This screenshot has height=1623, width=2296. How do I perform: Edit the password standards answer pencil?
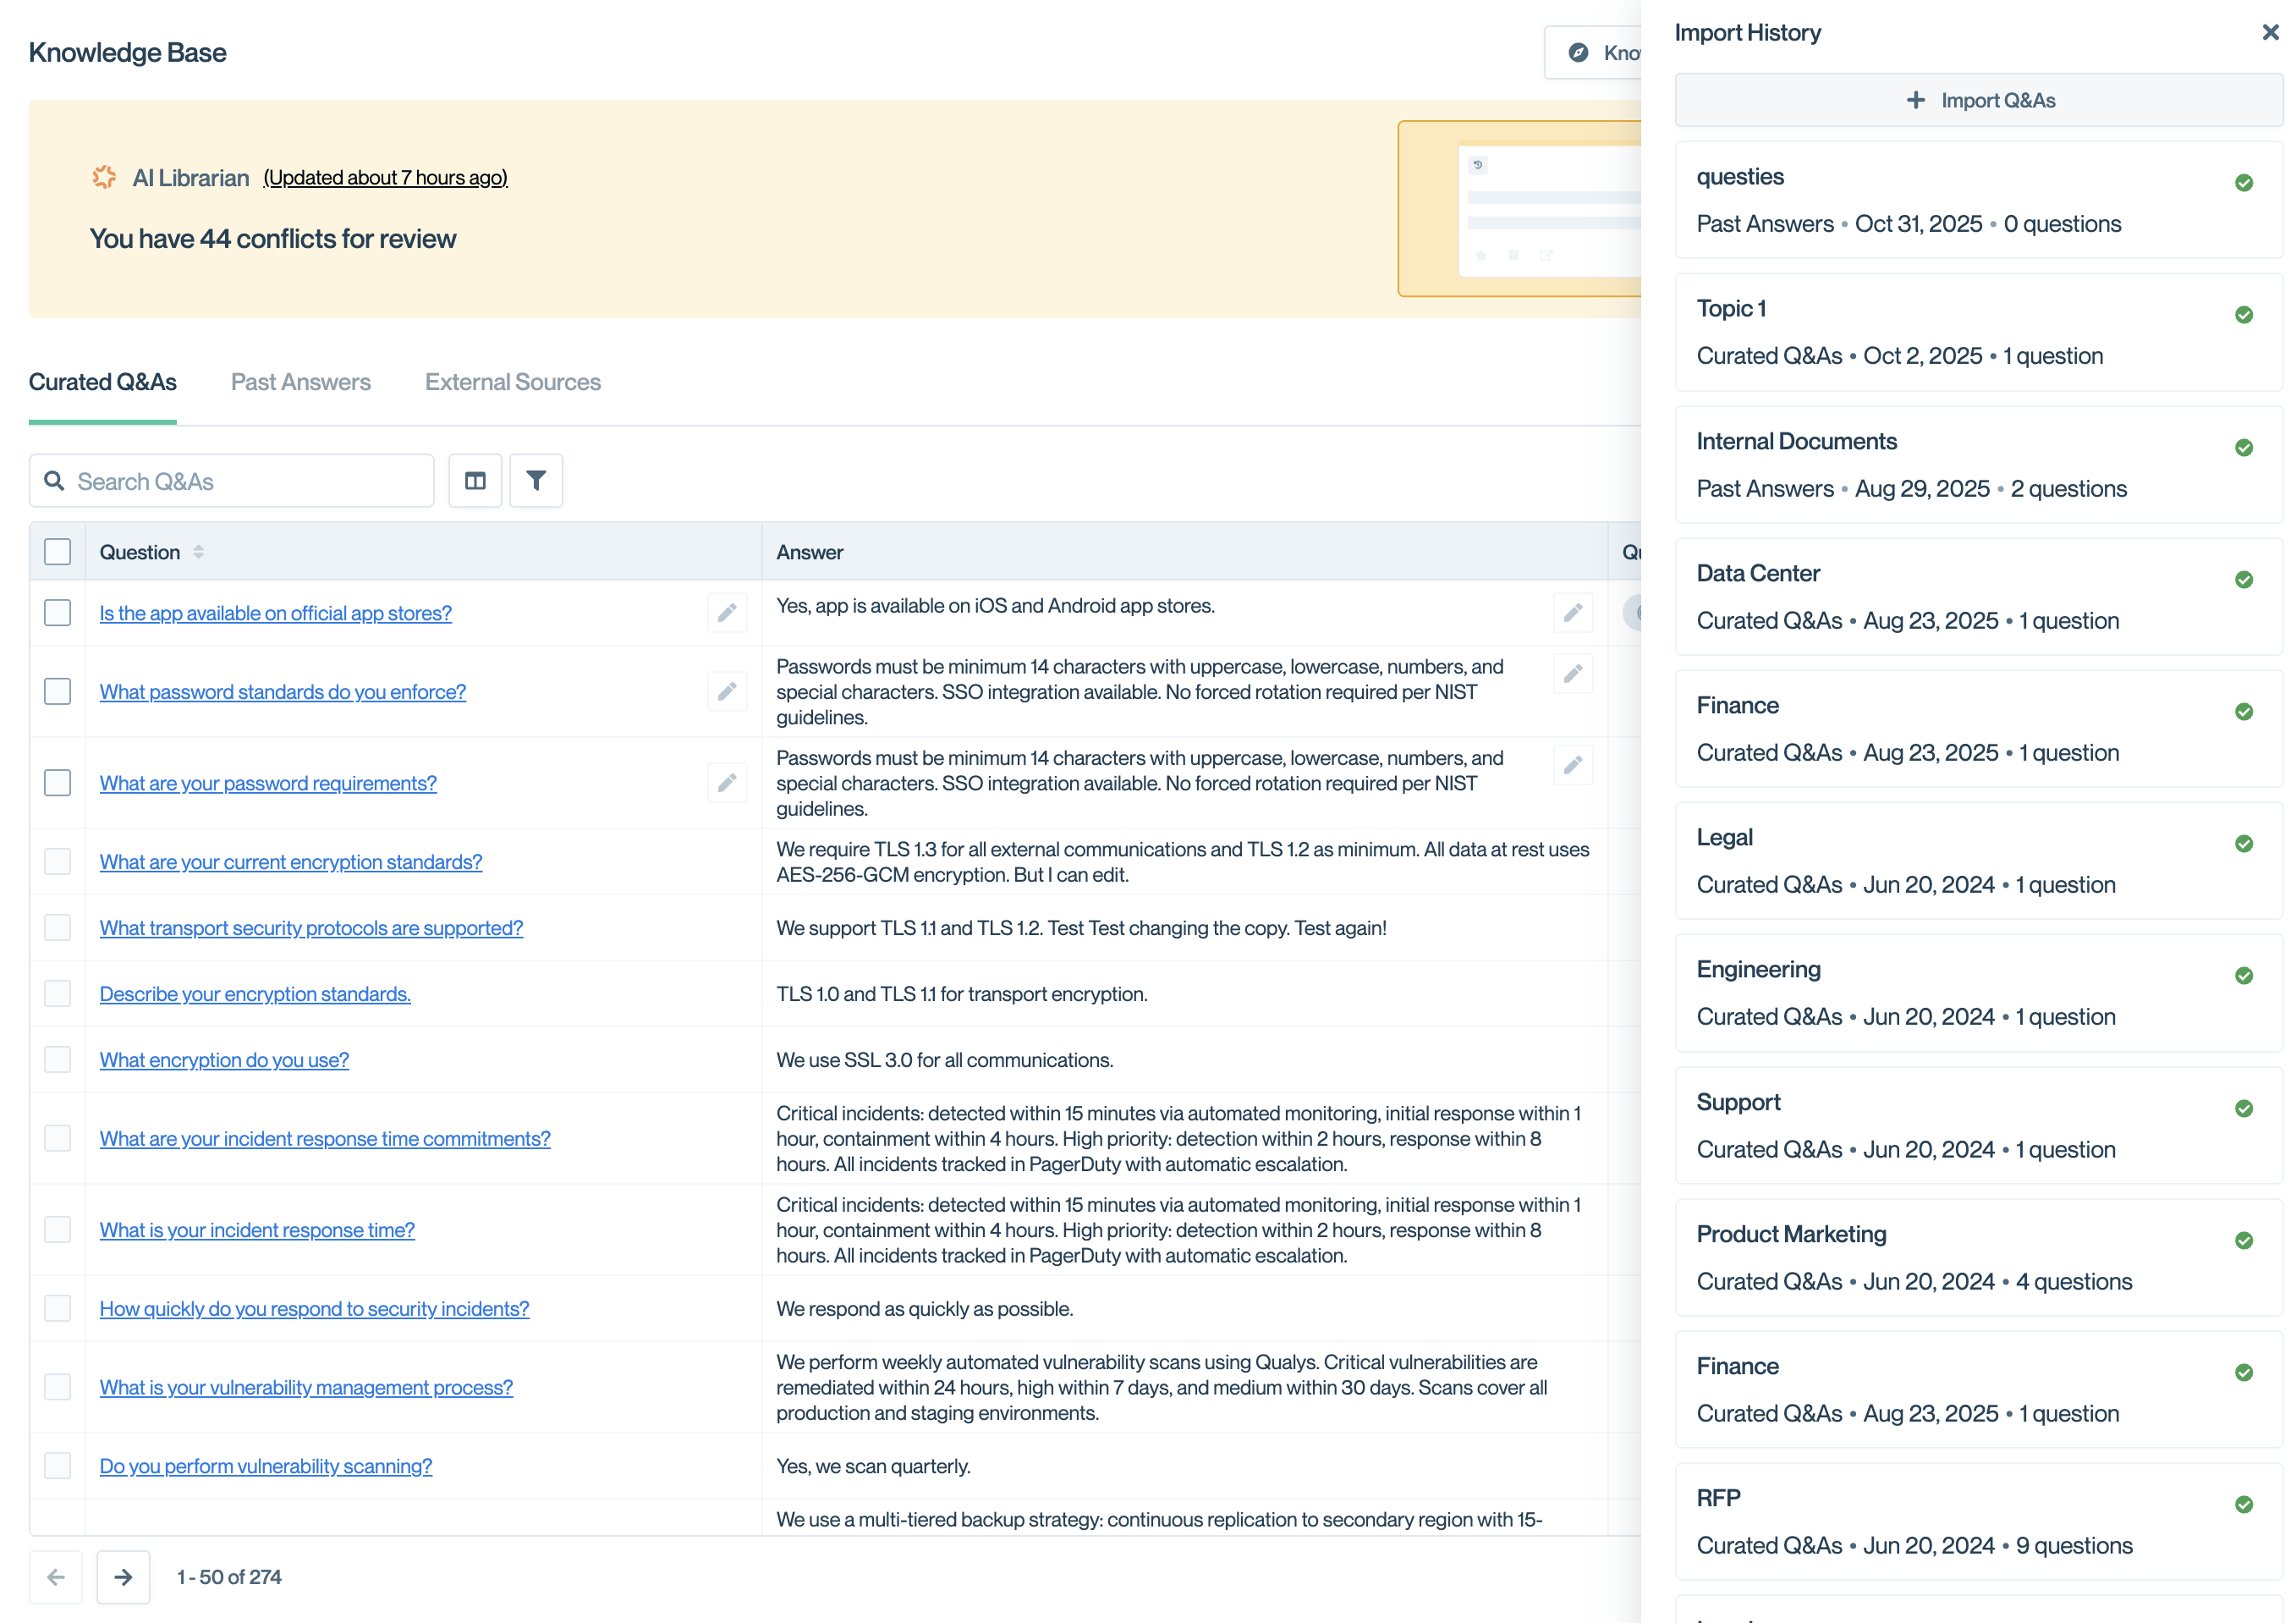(x=1572, y=674)
